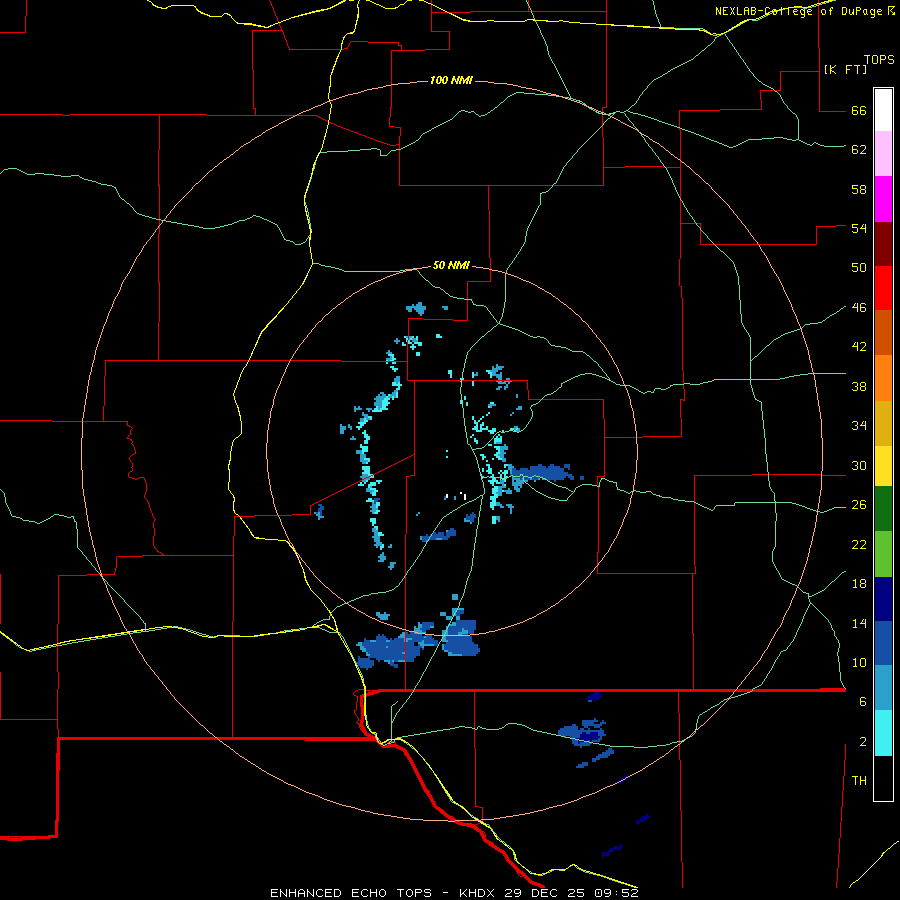Image resolution: width=900 pixels, height=900 pixels.
Task: Click the dark orange swatch between 46 and 42
Action: pyautogui.click(x=883, y=333)
